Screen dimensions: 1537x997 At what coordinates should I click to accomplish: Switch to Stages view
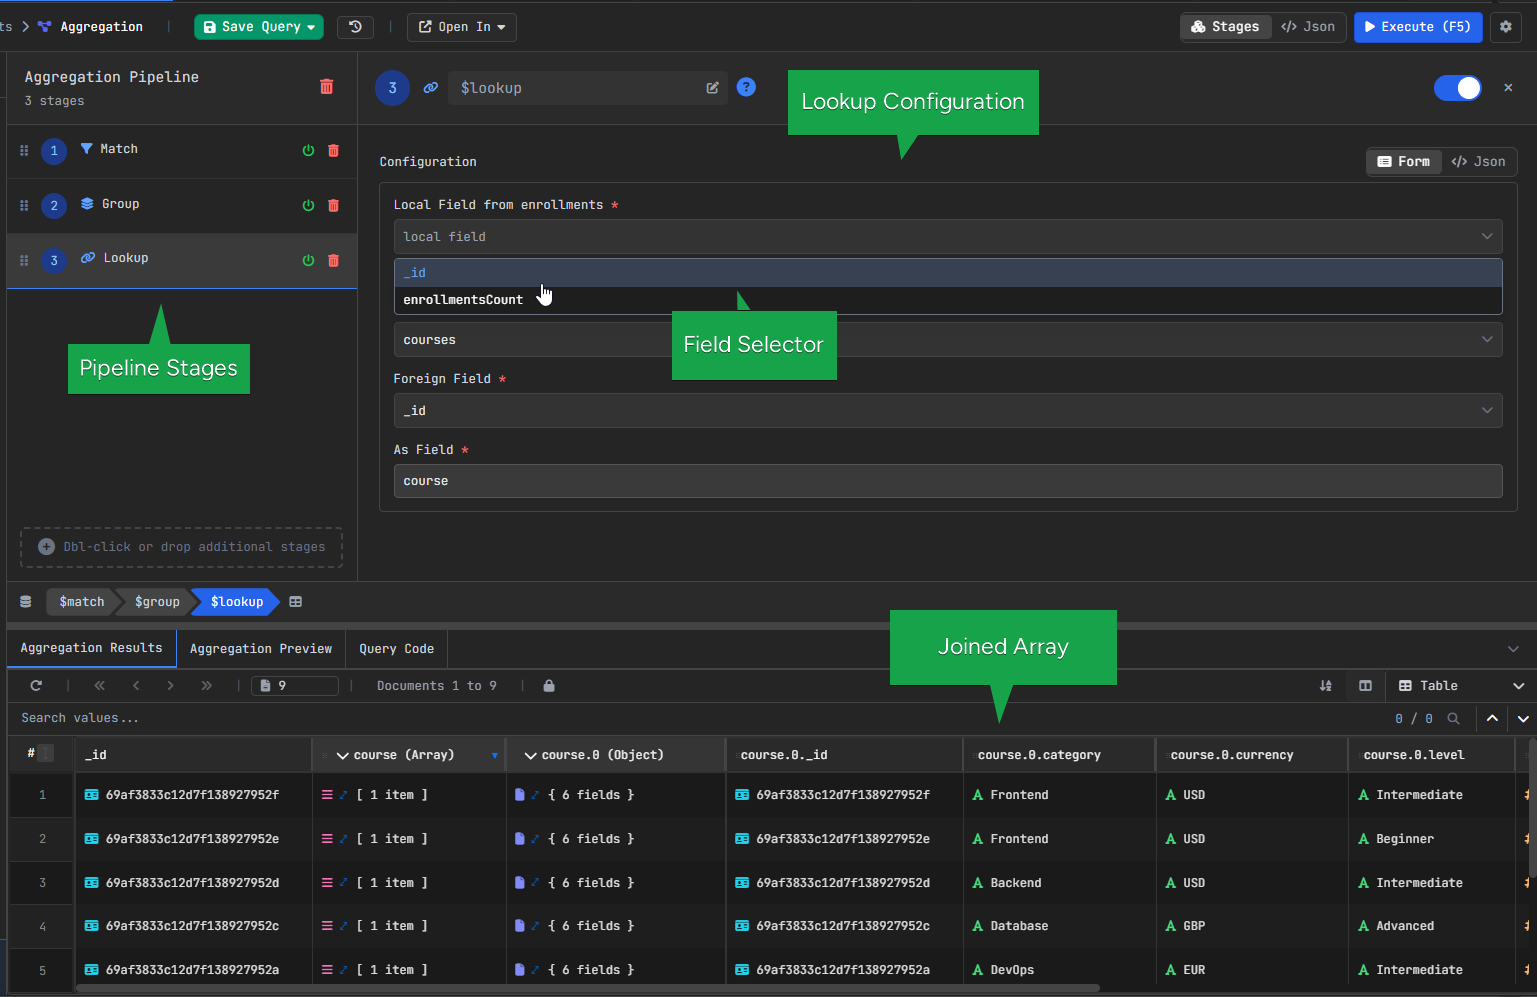tap(1225, 27)
